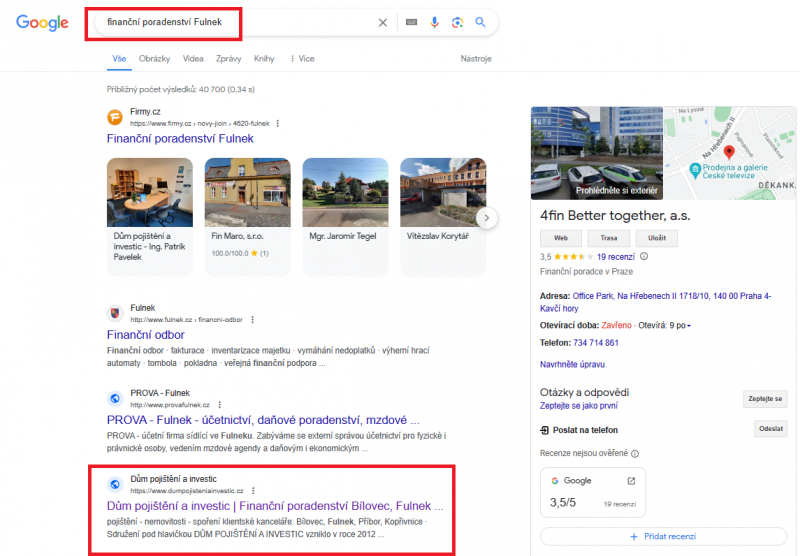Screen dimensions: 800x556
Task: Click the info icon next to 19 recenzí
Action: click(644, 257)
